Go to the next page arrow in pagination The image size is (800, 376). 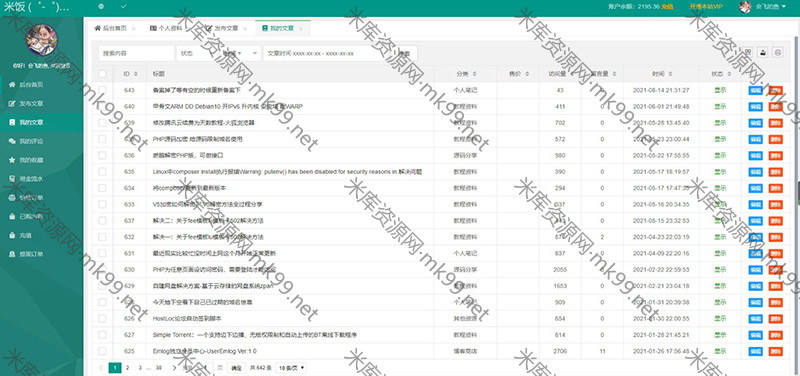174,367
